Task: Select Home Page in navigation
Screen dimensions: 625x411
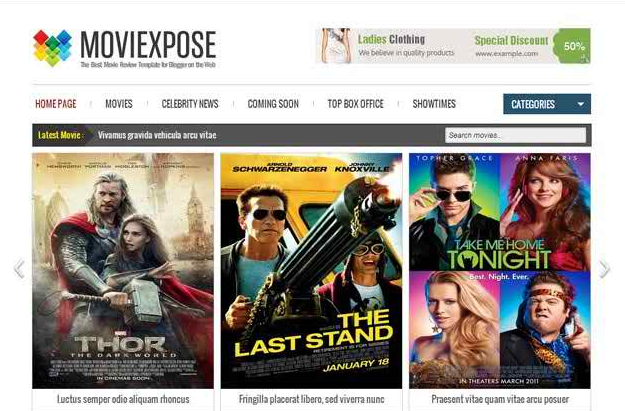Action: click(x=56, y=104)
